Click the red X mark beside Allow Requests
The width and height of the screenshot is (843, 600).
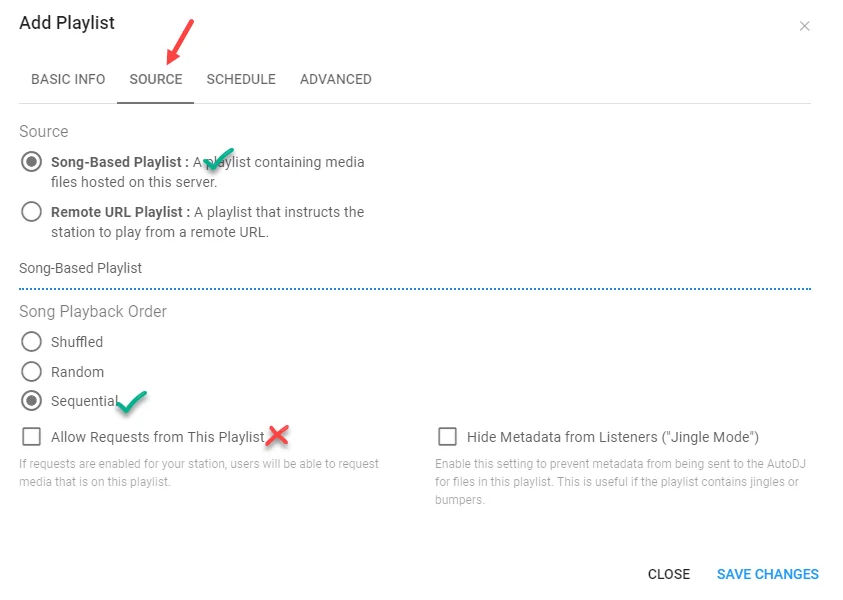click(x=277, y=435)
